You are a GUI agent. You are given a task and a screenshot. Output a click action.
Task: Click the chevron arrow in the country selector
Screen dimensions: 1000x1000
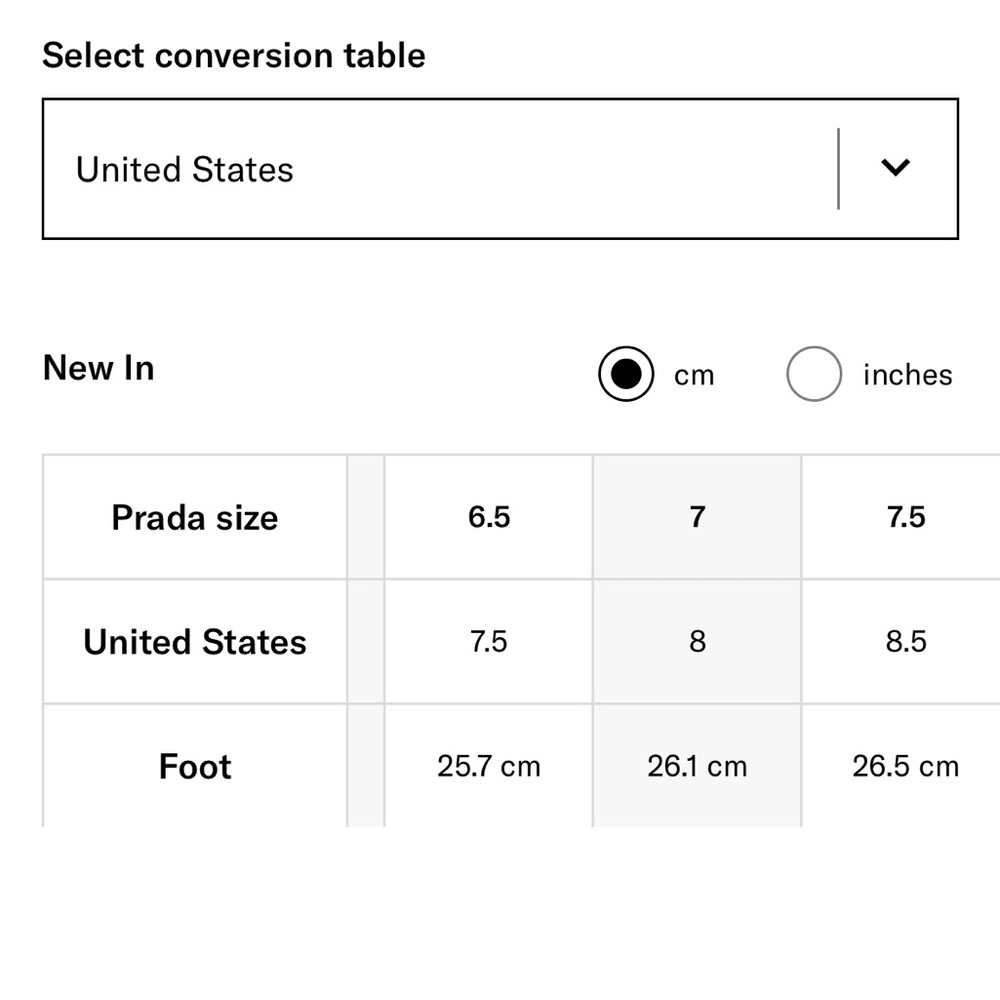[895, 168]
